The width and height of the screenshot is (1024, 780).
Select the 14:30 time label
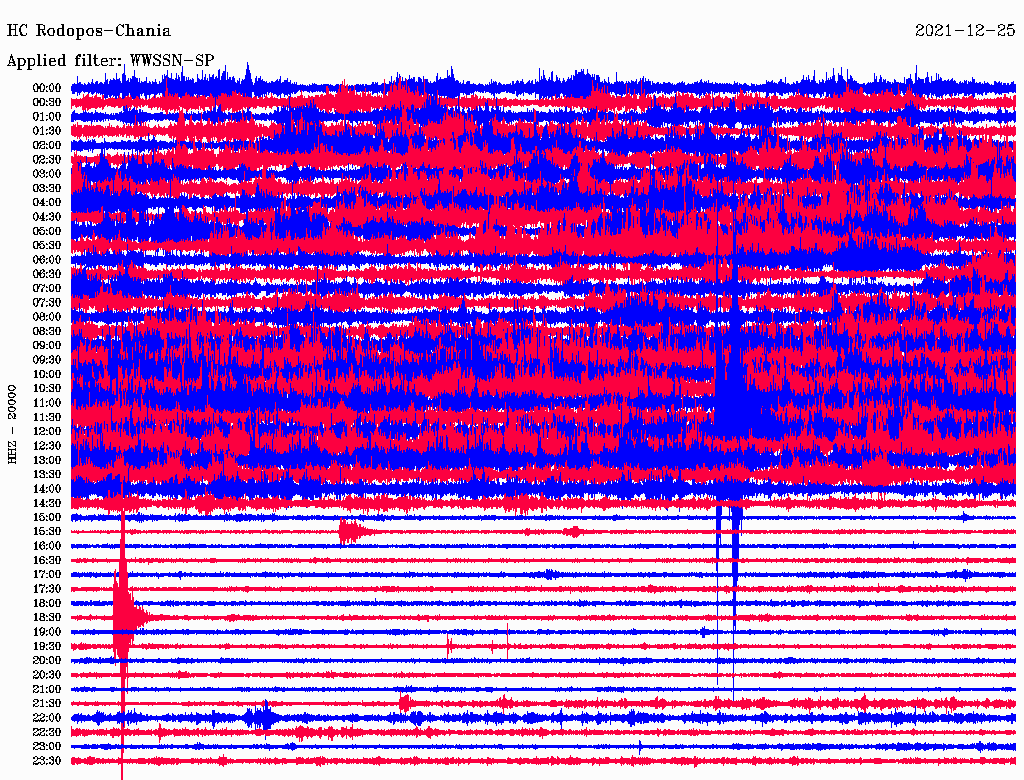pyautogui.click(x=47, y=503)
